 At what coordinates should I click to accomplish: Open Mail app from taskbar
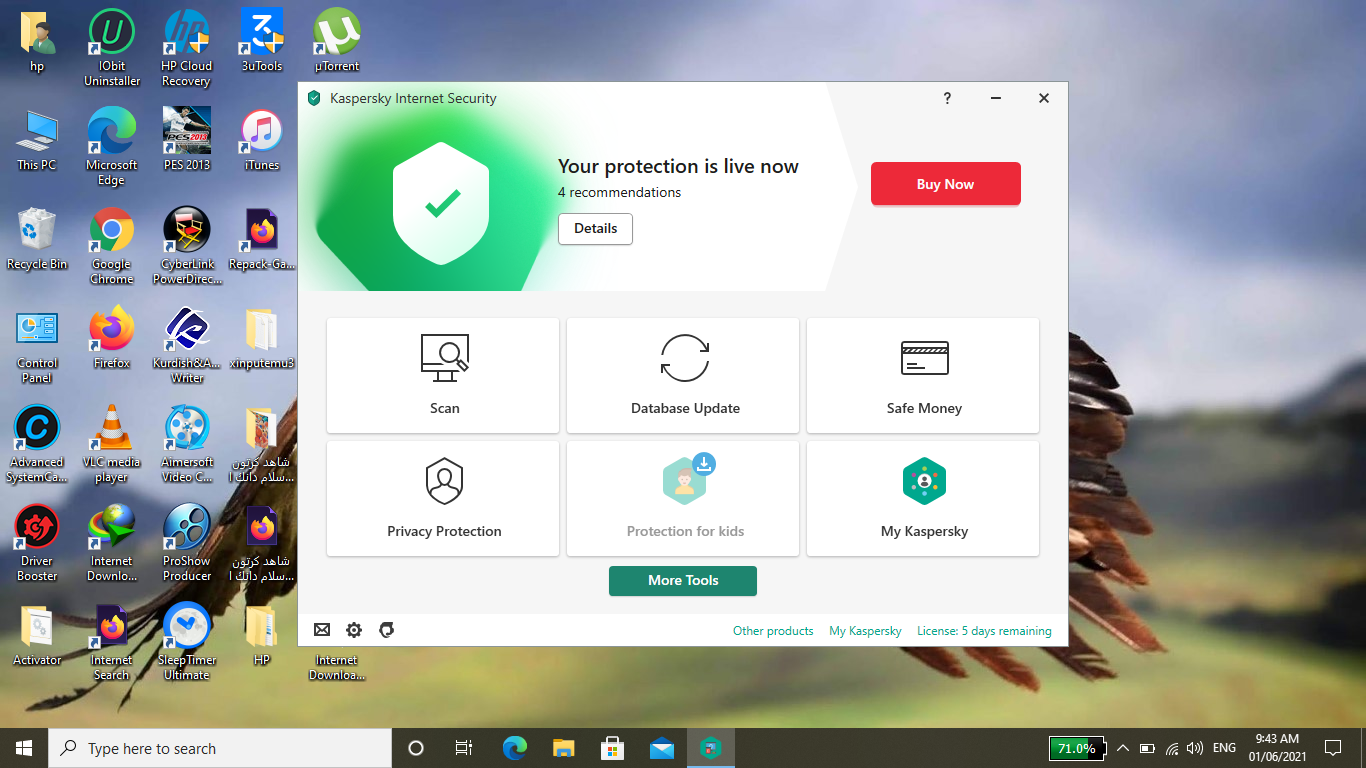pyautogui.click(x=661, y=748)
